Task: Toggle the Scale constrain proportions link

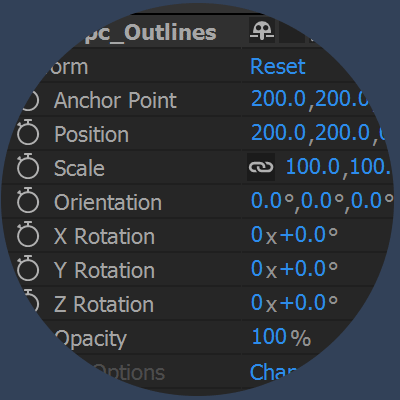Action: [x=261, y=167]
